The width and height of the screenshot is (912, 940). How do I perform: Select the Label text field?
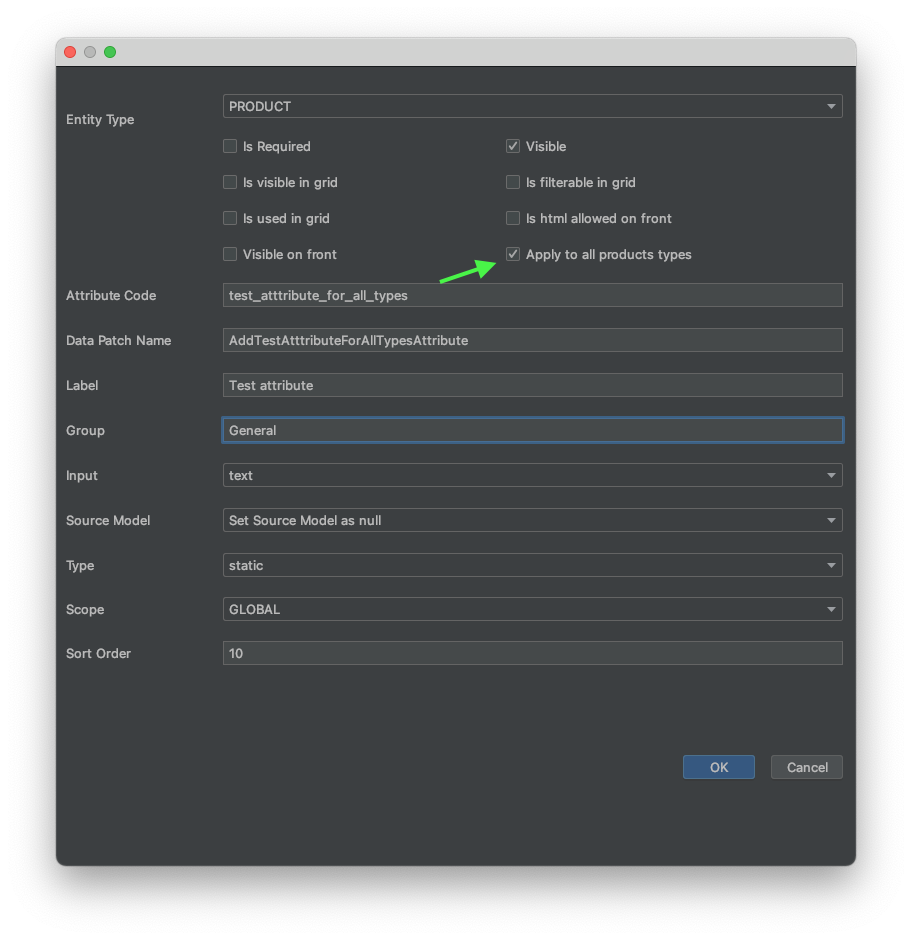532,385
